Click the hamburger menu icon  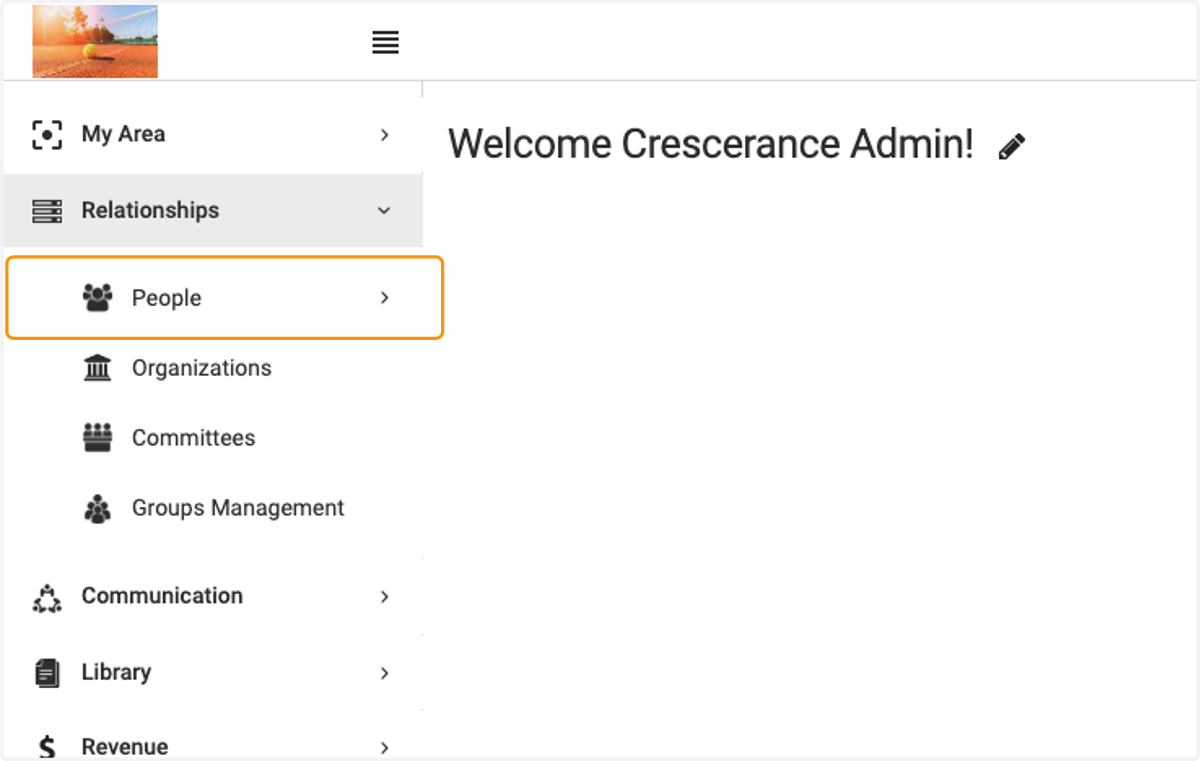pos(385,43)
